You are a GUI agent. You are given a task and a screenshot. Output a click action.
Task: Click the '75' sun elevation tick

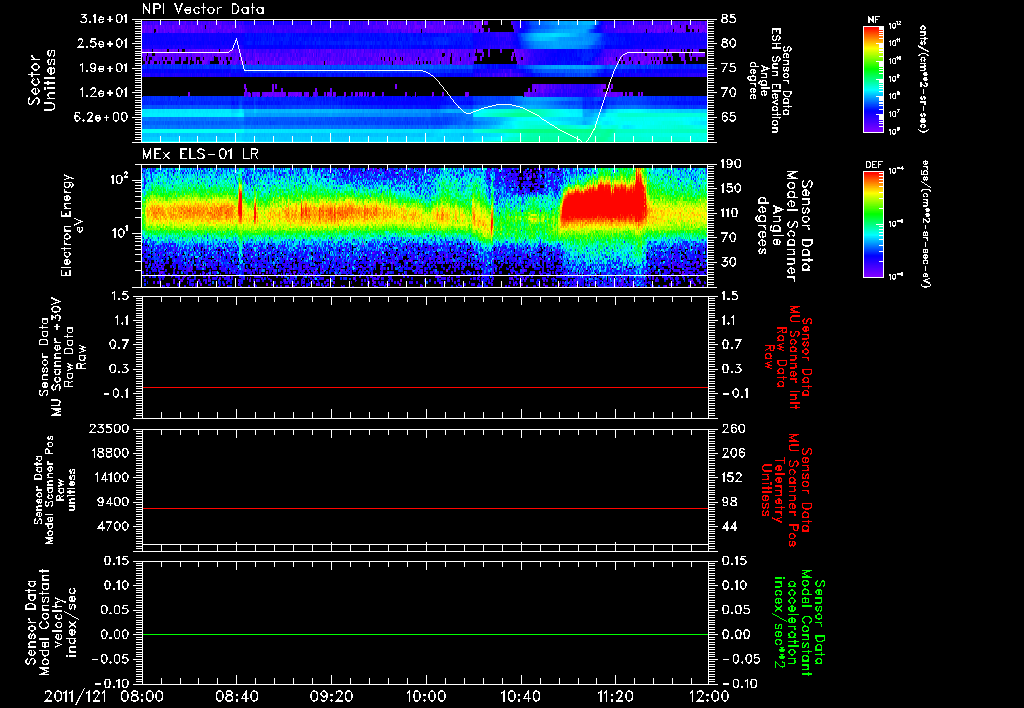(729, 68)
